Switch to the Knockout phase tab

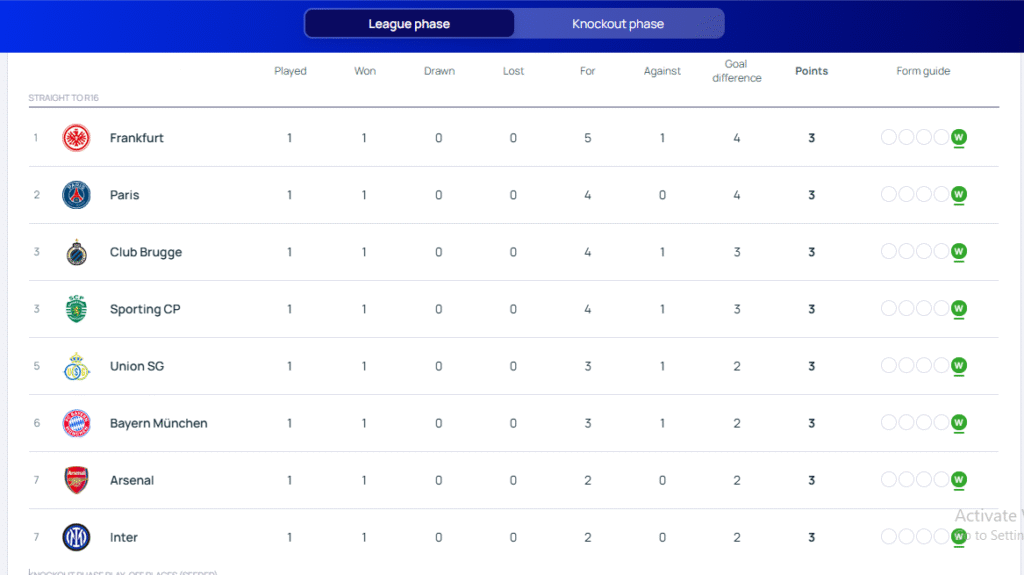[x=618, y=24]
